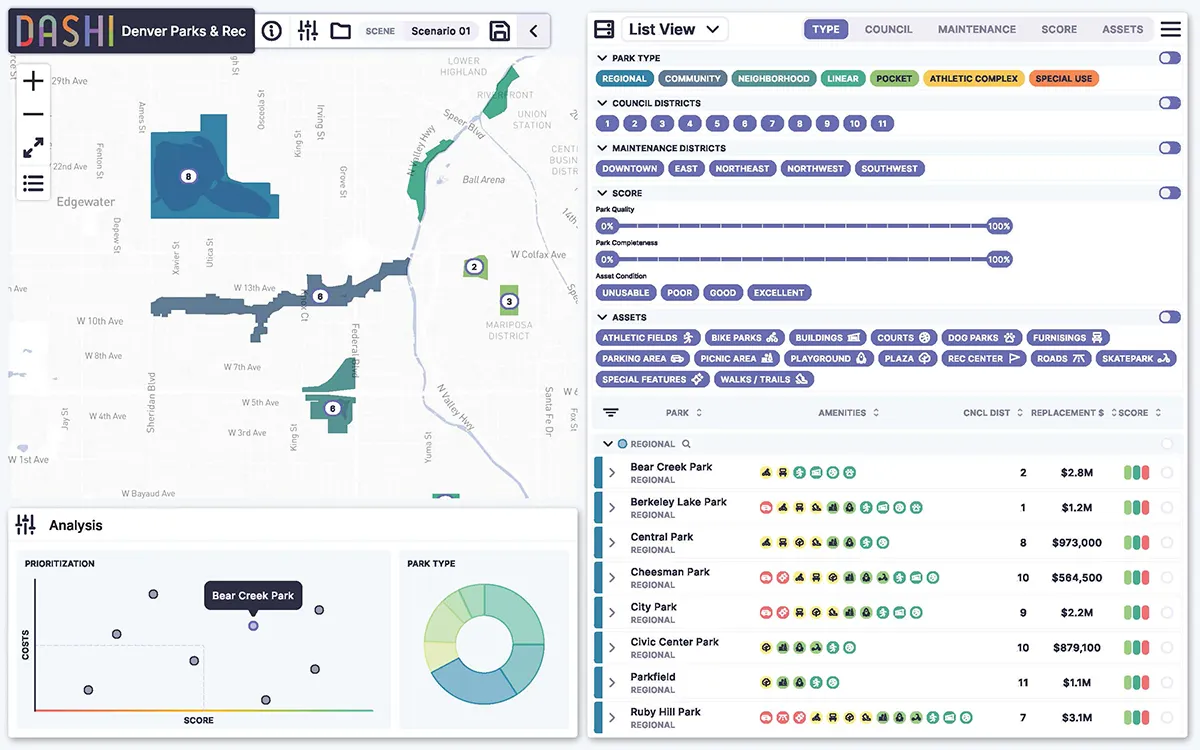Click the Park Quality 100% slider handle
This screenshot has height=750, width=1200.
[999, 226]
